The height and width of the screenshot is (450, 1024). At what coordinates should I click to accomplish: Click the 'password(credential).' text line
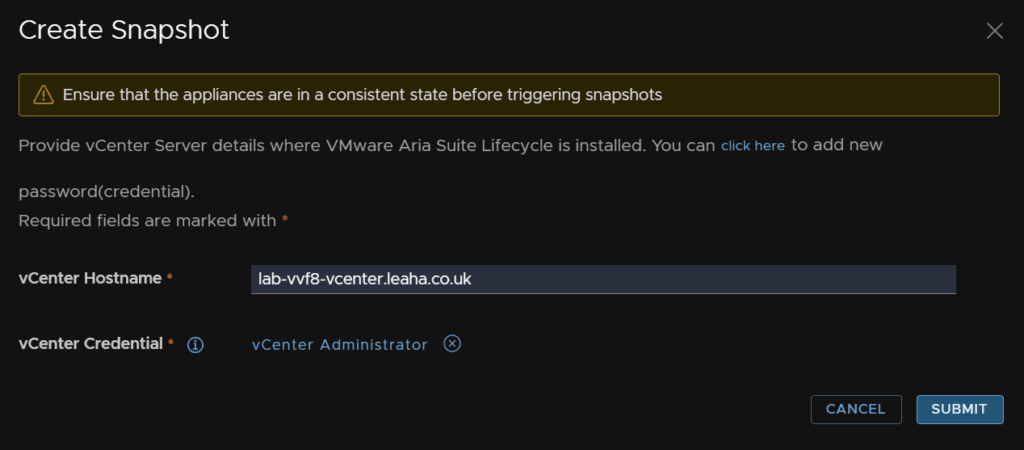click(106, 193)
